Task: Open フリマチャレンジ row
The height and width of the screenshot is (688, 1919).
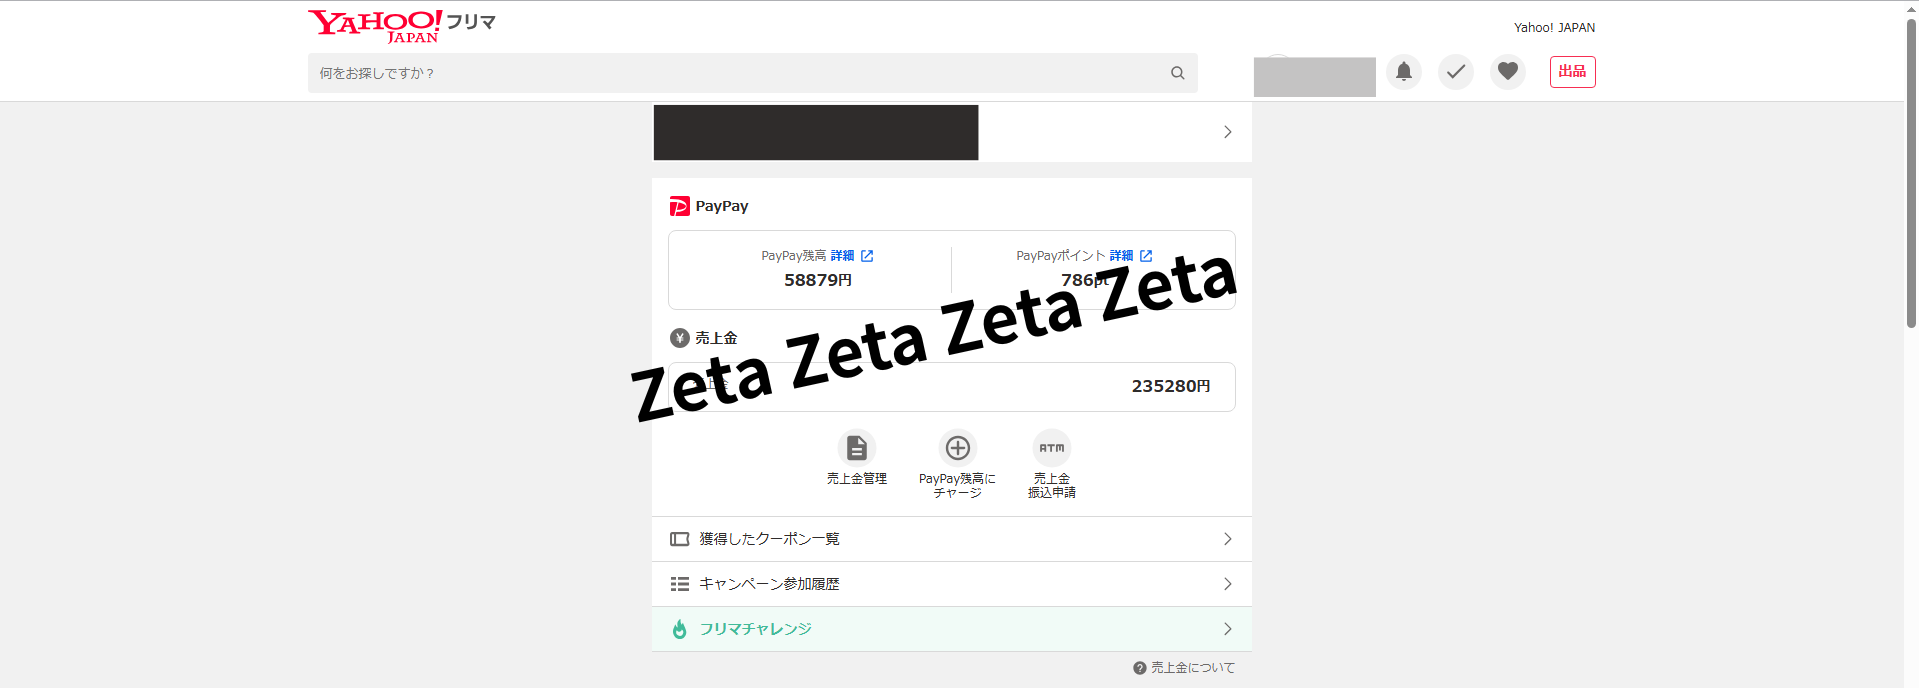Action: click(952, 629)
